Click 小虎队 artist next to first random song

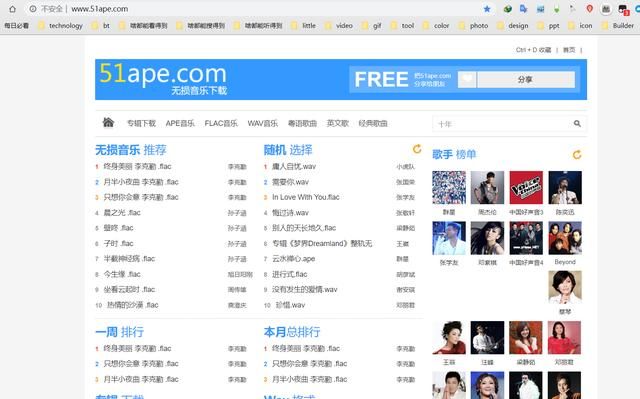coord(405,166)
